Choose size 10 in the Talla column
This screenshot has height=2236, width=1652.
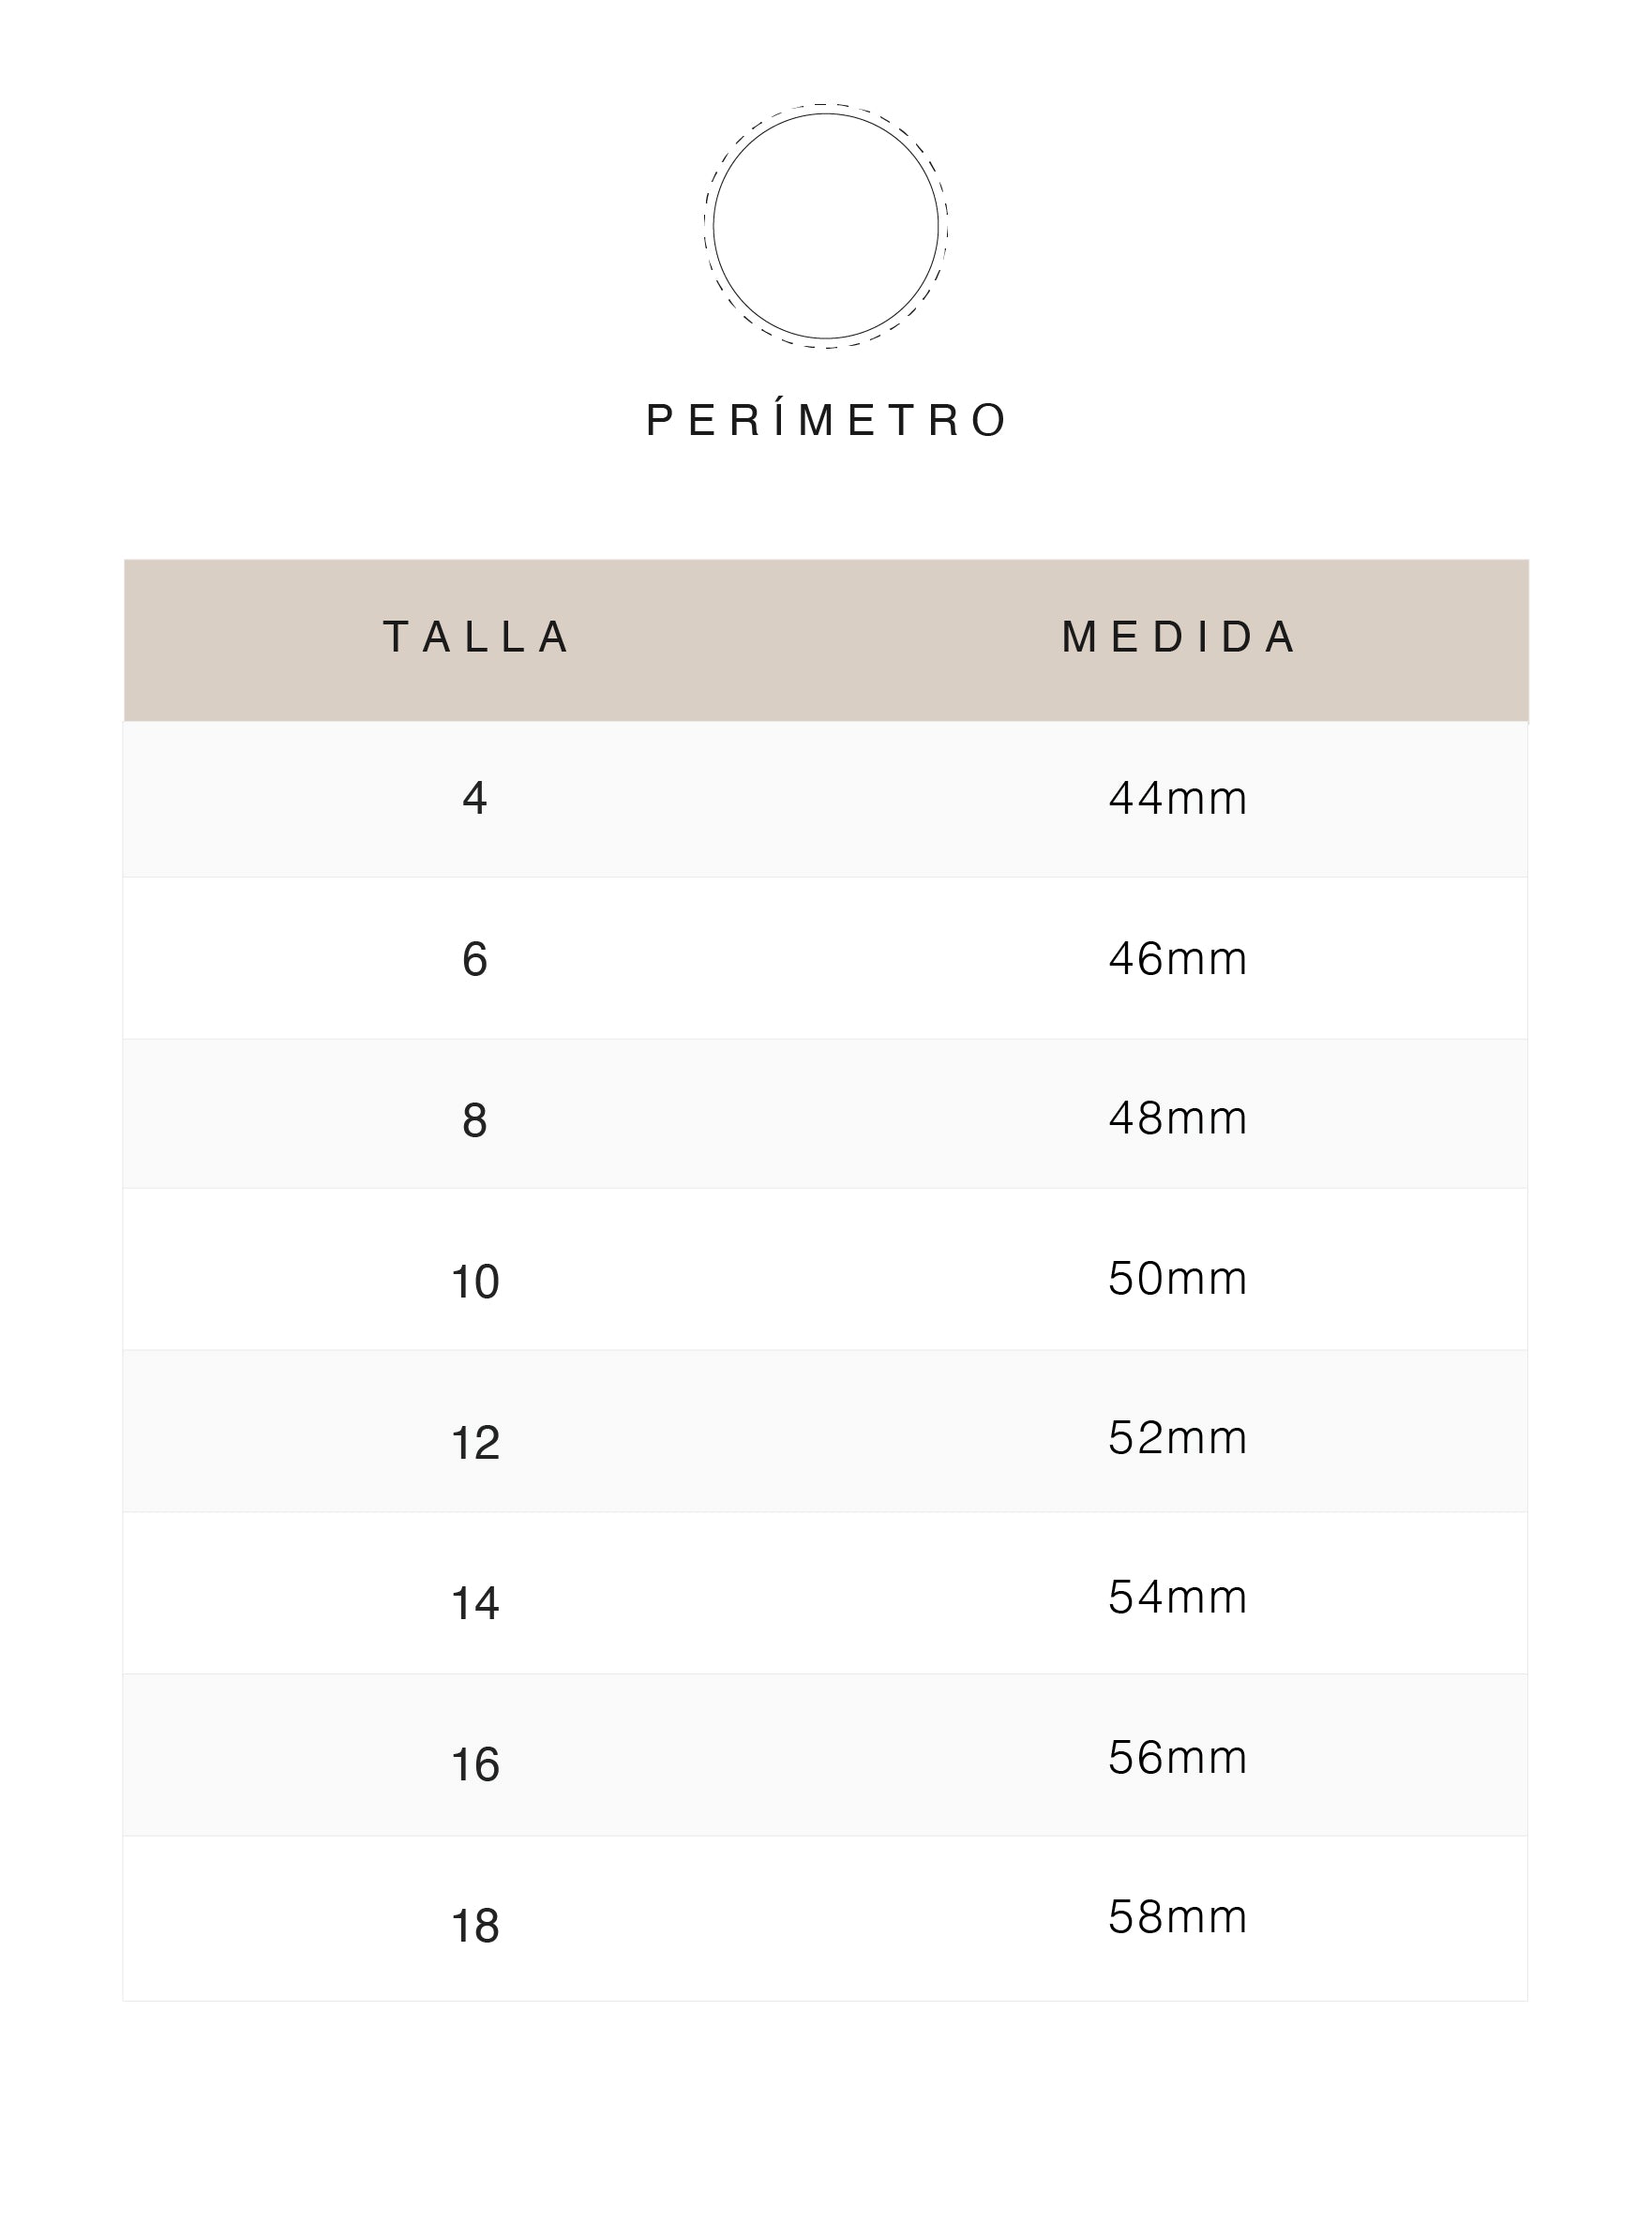pyautogui.click(x=475, y=1282)
